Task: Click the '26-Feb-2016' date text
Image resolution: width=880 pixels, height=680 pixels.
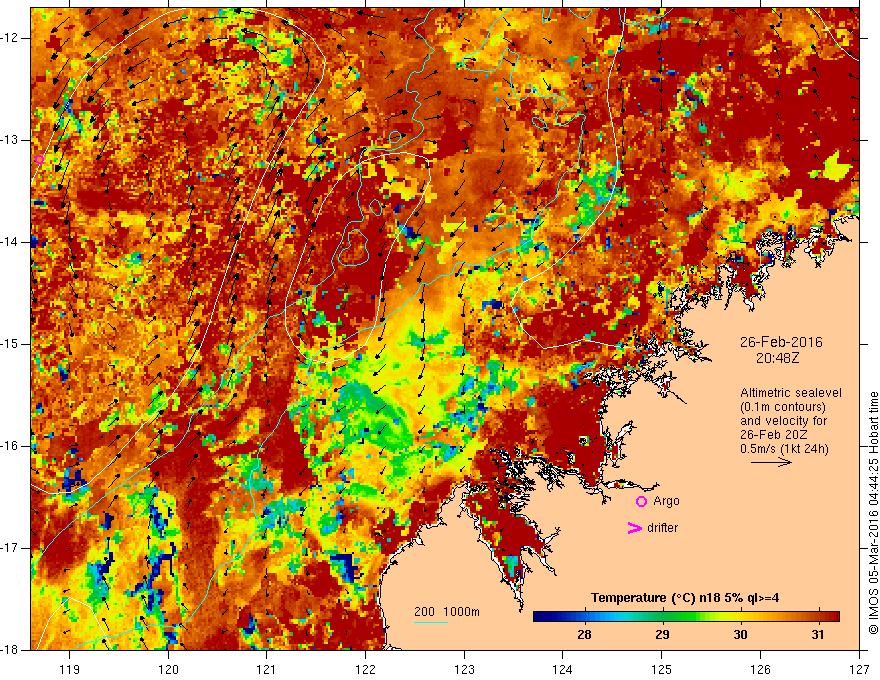Action: click(781, 342)
